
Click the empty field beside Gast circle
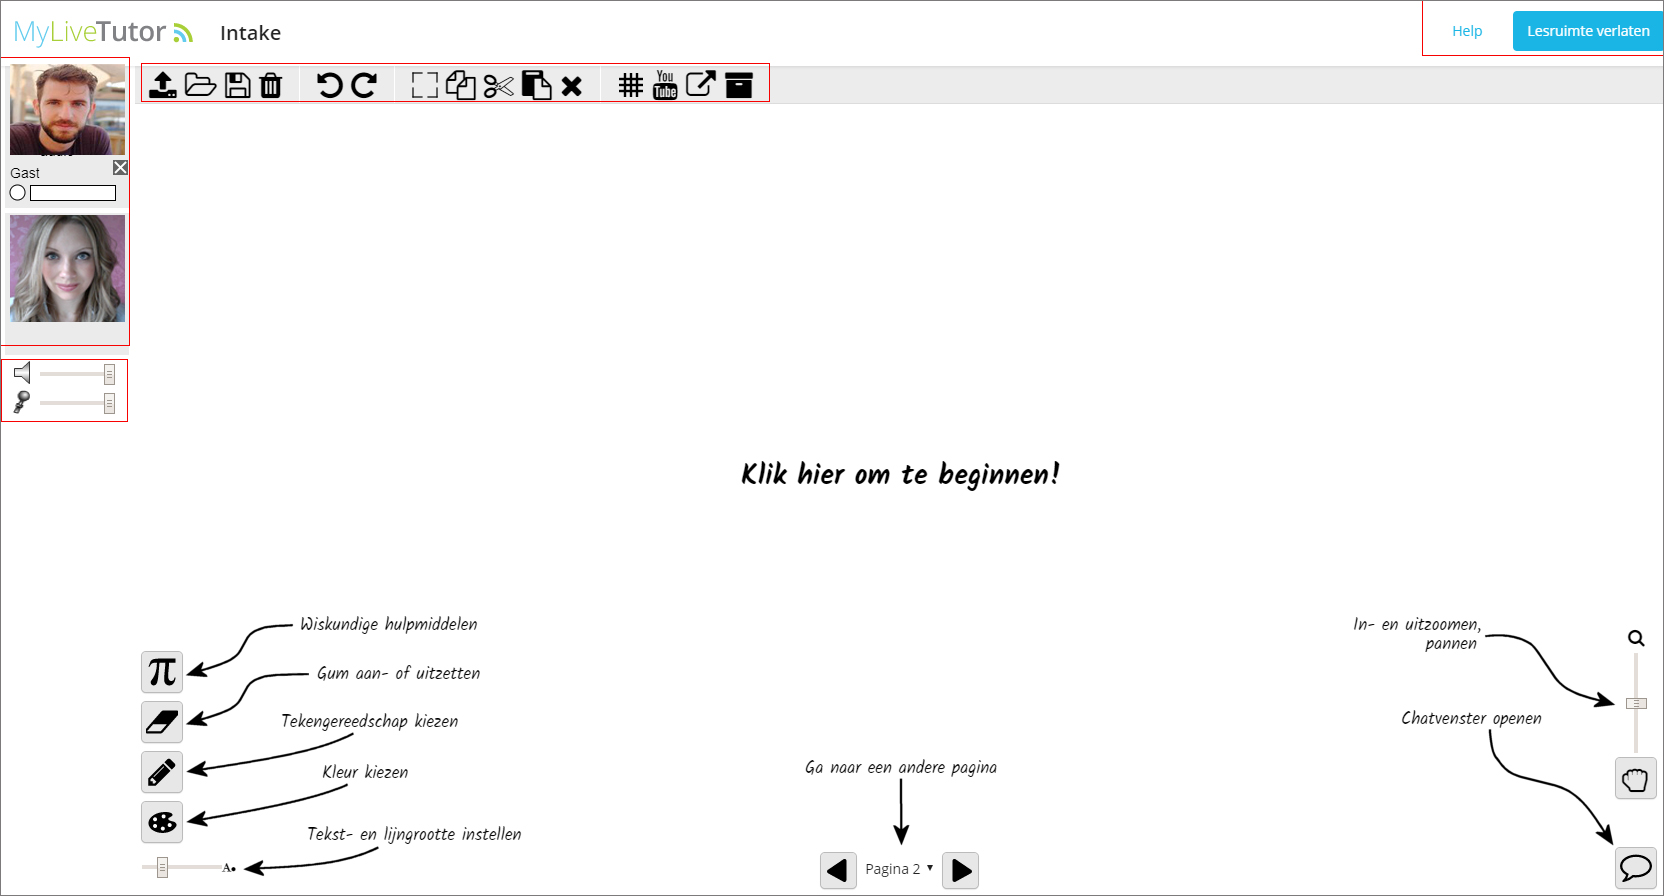click(73, 193)
